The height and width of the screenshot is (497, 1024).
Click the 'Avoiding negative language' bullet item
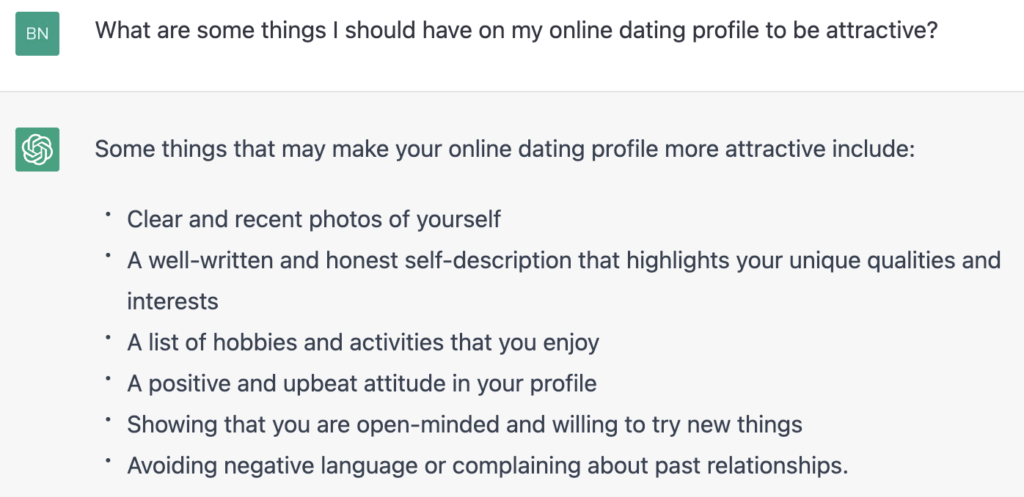tap(487, 466)
